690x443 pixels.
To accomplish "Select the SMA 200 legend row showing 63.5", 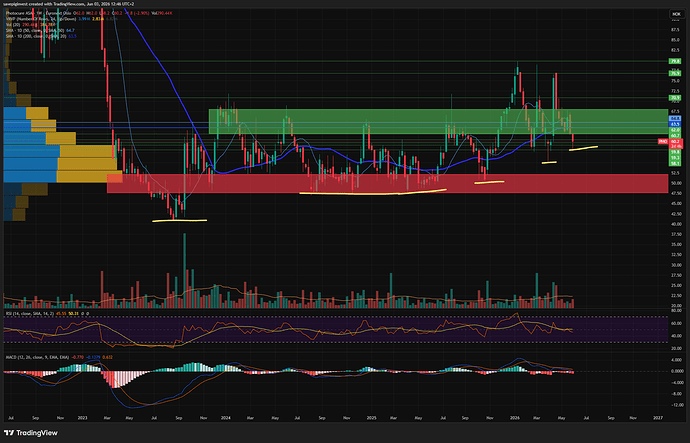I will [x=41, y=36].
